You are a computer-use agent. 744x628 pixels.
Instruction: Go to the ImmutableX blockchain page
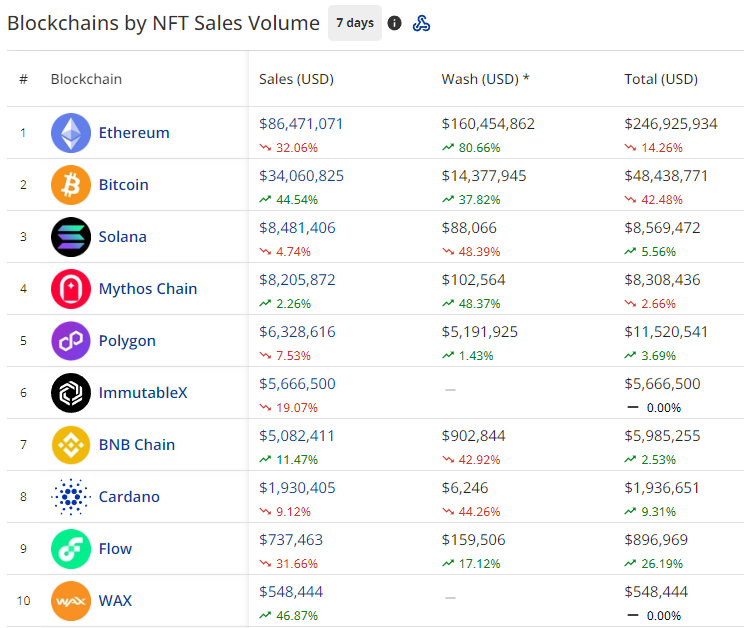(143, 393)
